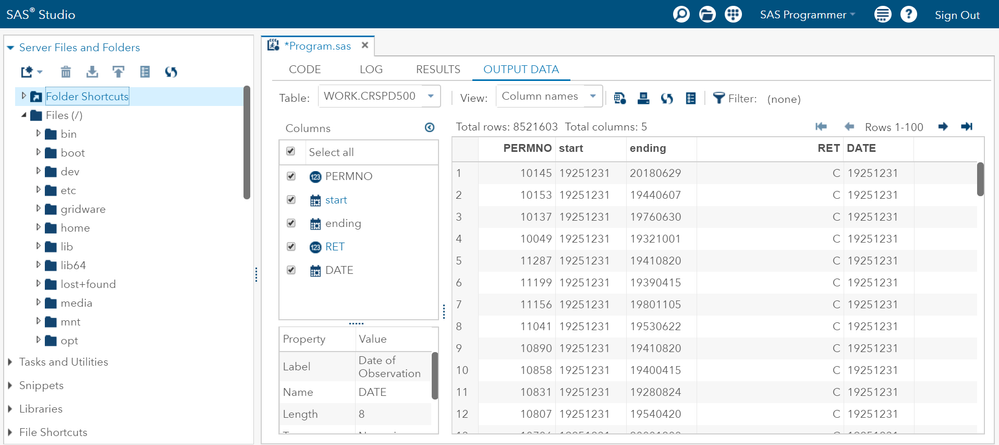
Task: Switch to the RESULTS tab
Action: 438,69
